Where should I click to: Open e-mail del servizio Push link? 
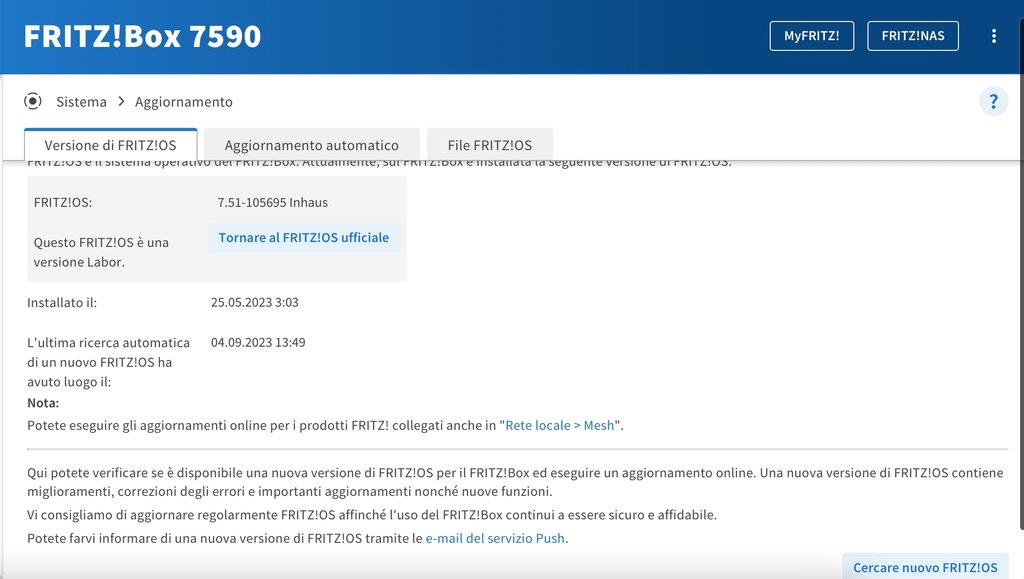pyautogui.click(x=495, y=539)
